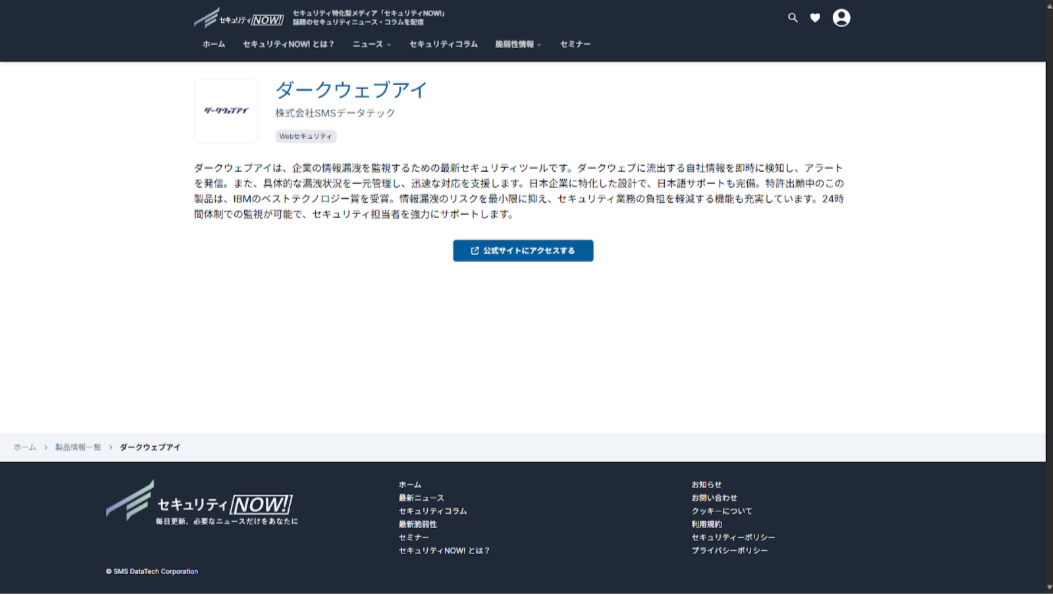Expand the ニュース dropdown menu
This screenshot has height=595, width=1053.
pos(371,44)
